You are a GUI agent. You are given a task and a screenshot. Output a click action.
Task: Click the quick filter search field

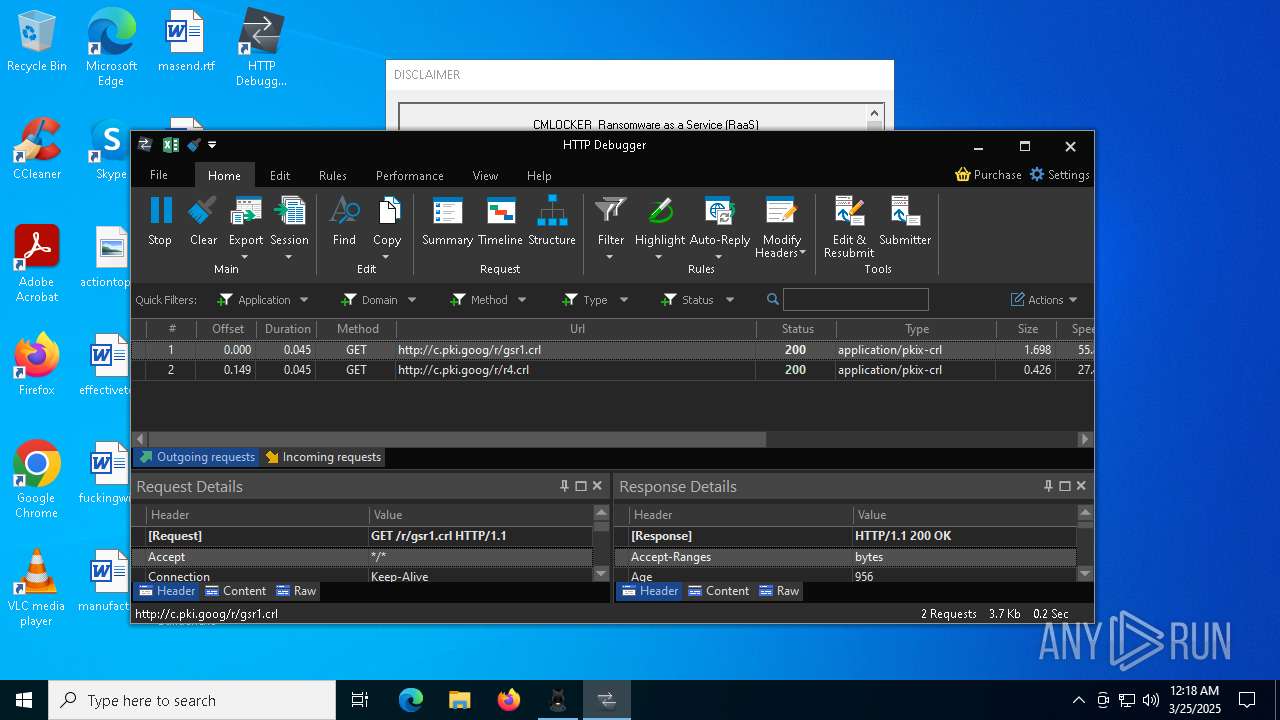pos(855,300)
